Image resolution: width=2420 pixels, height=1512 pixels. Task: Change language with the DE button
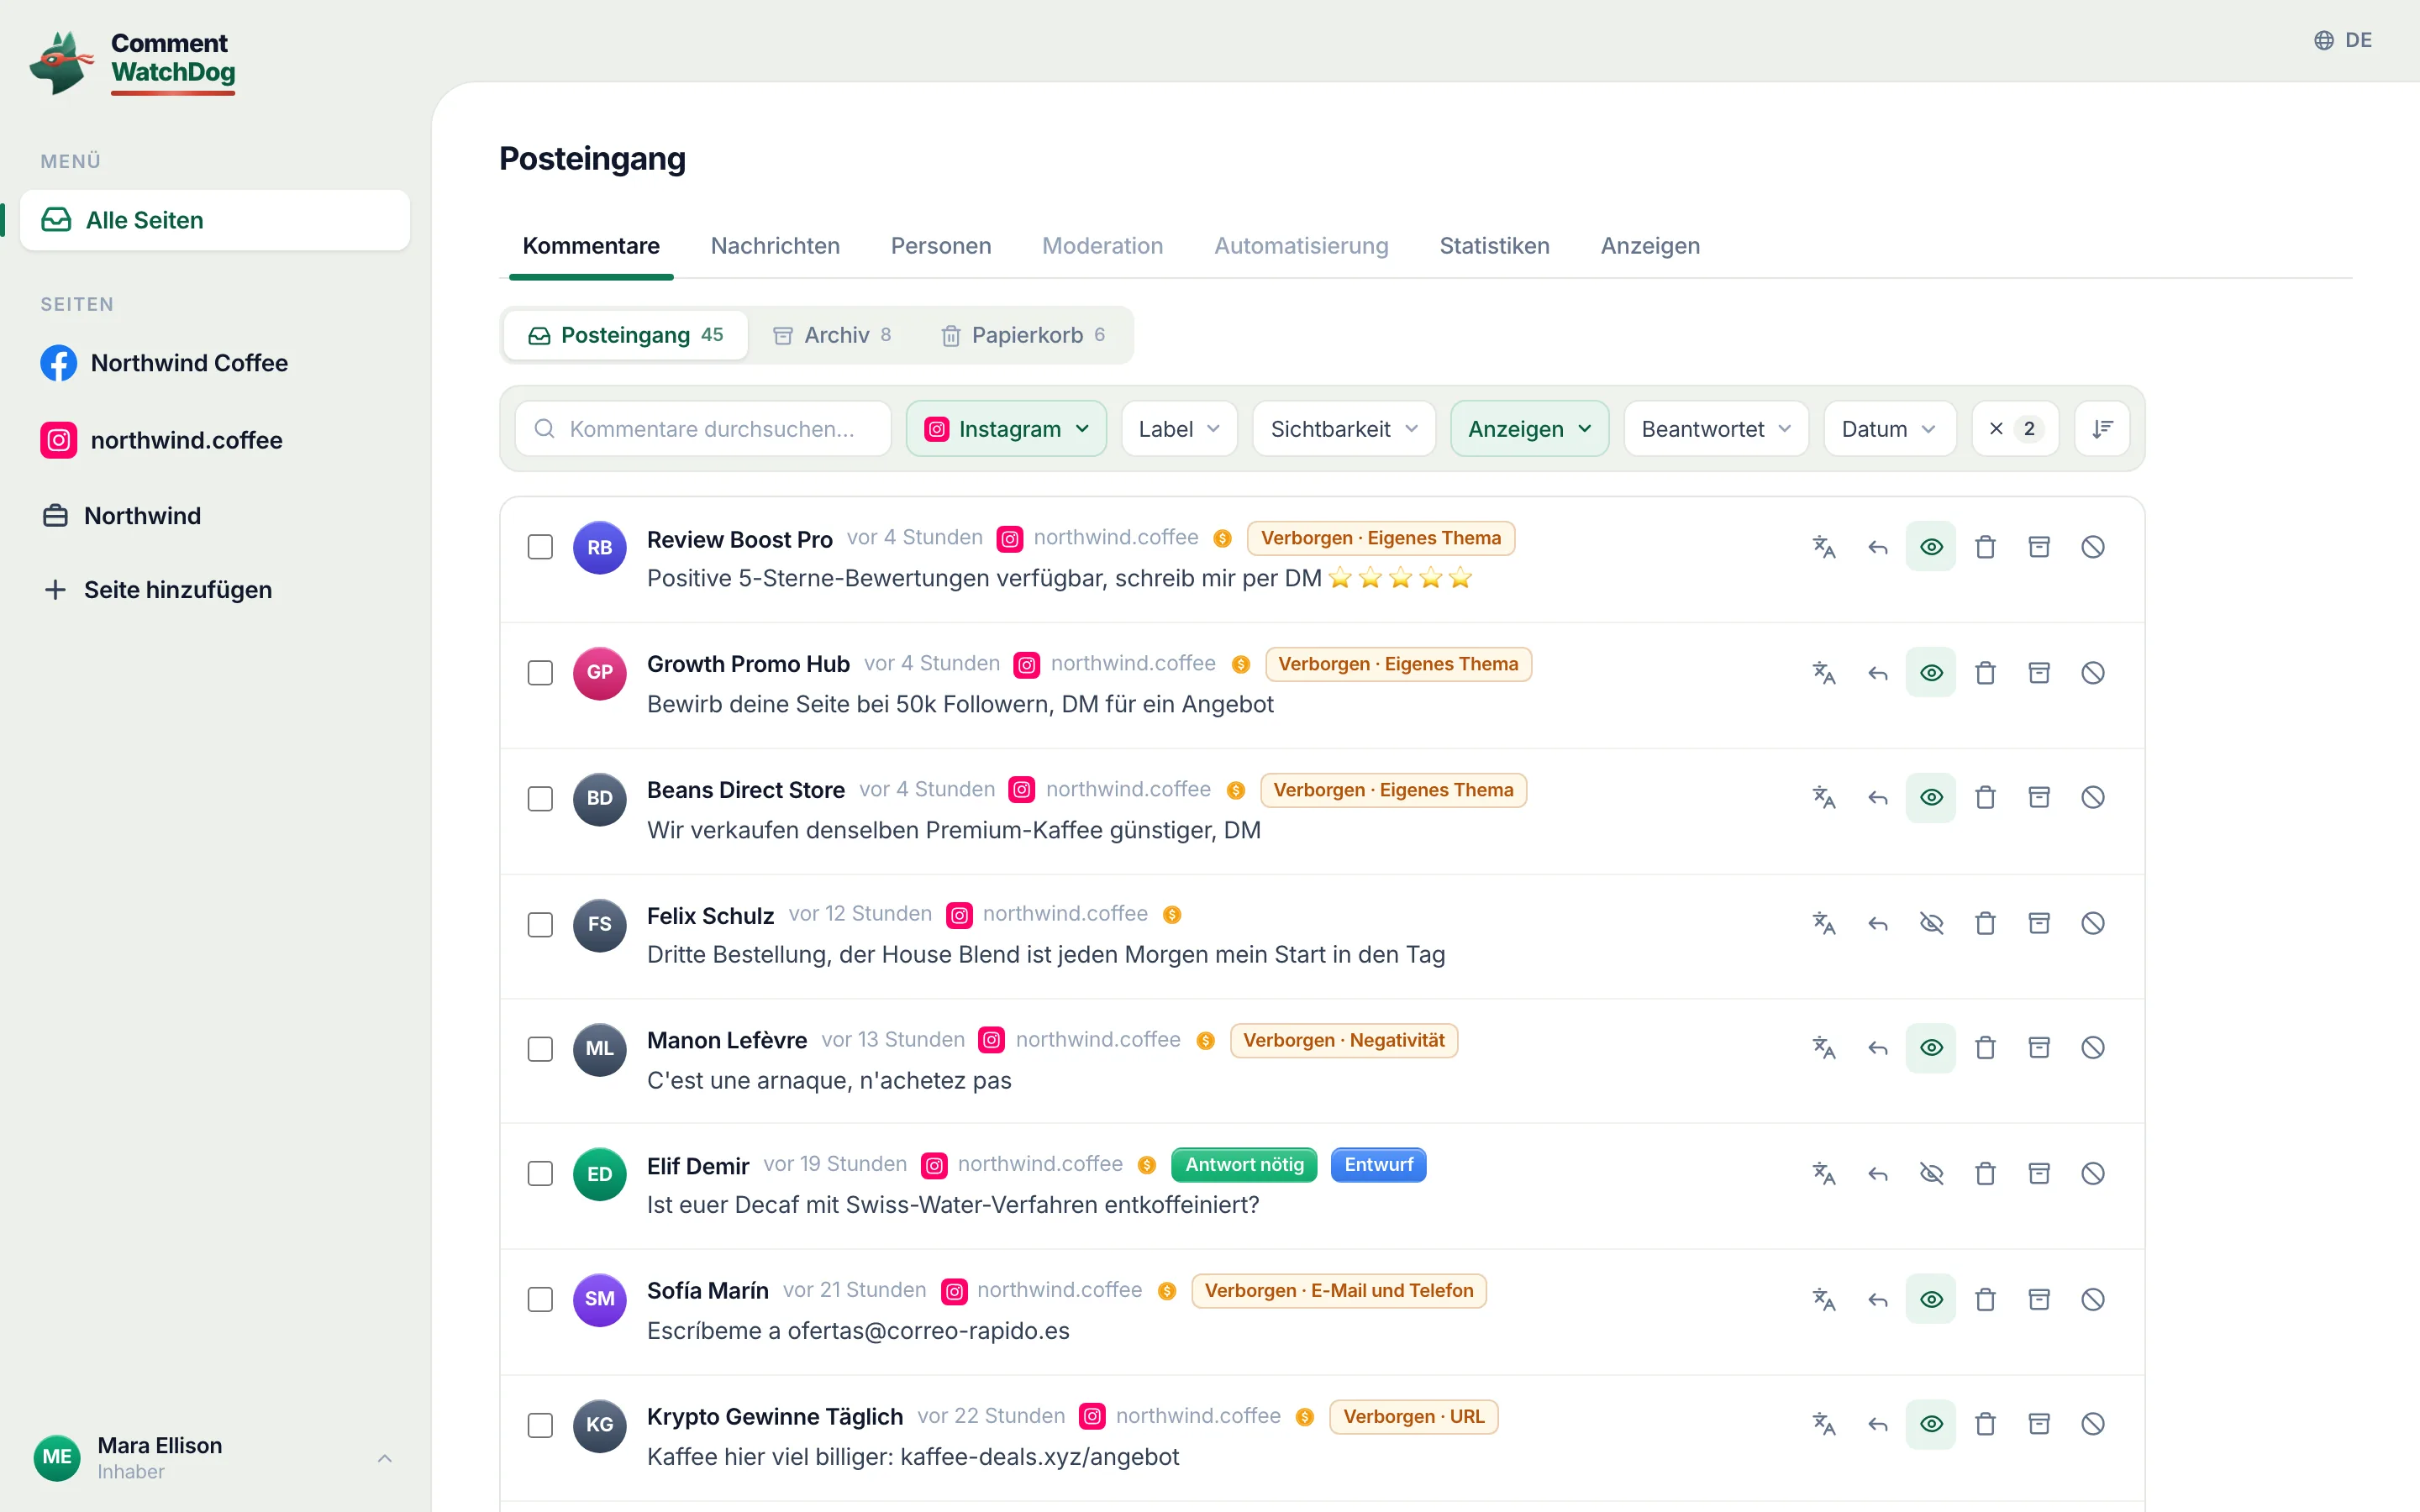tap(2343, 40)
